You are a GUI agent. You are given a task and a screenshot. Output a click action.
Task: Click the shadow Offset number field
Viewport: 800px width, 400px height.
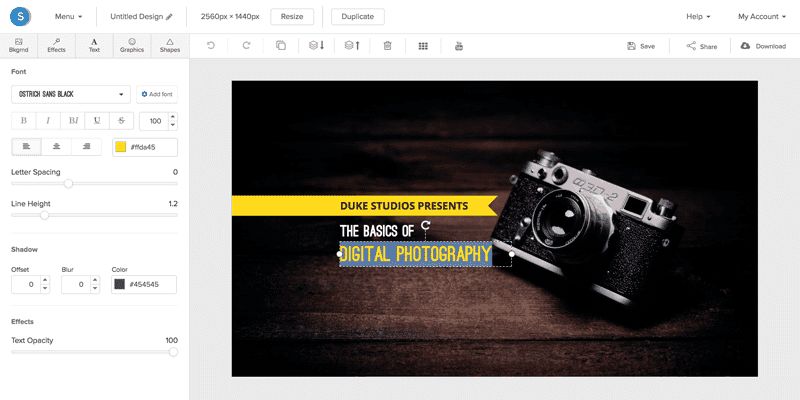26,284
